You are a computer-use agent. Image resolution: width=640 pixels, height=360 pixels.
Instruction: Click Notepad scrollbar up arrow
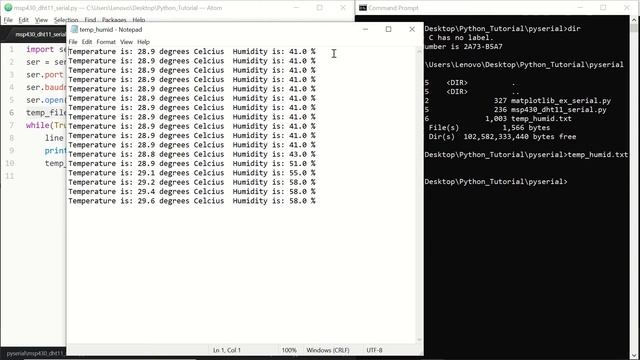pyautogui.click(x=419, y=51)
